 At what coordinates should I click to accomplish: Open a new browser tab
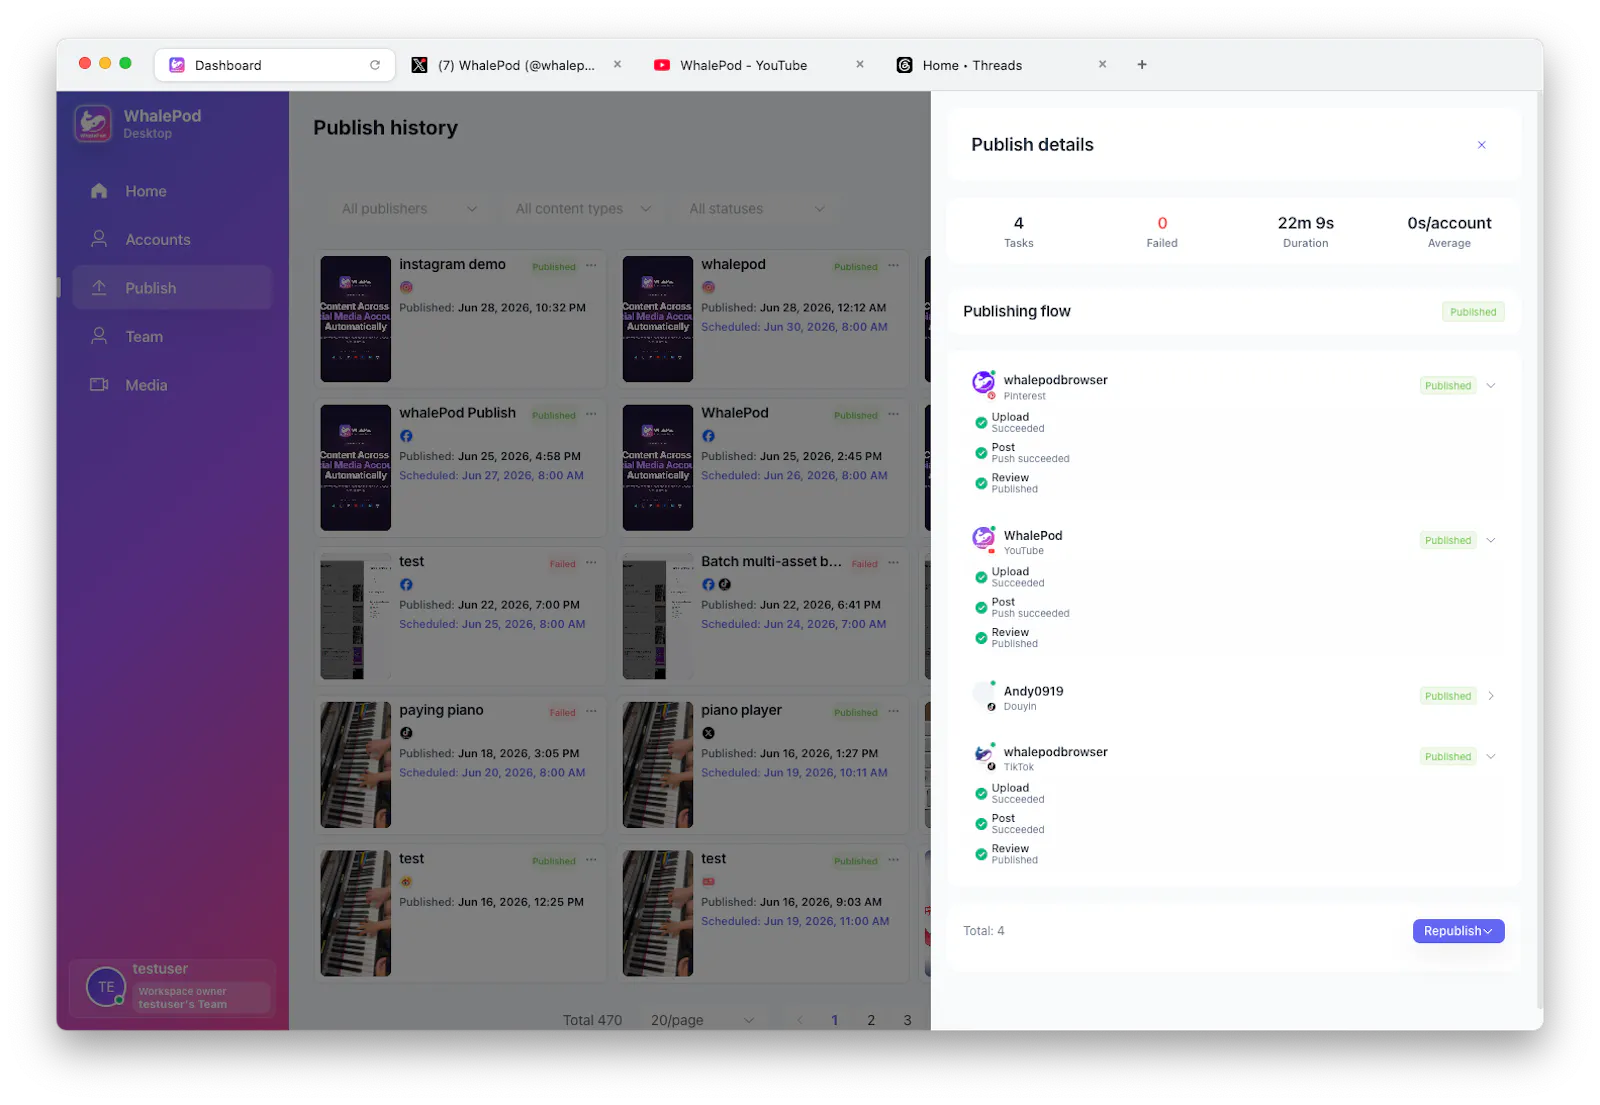click(1142, 65)
